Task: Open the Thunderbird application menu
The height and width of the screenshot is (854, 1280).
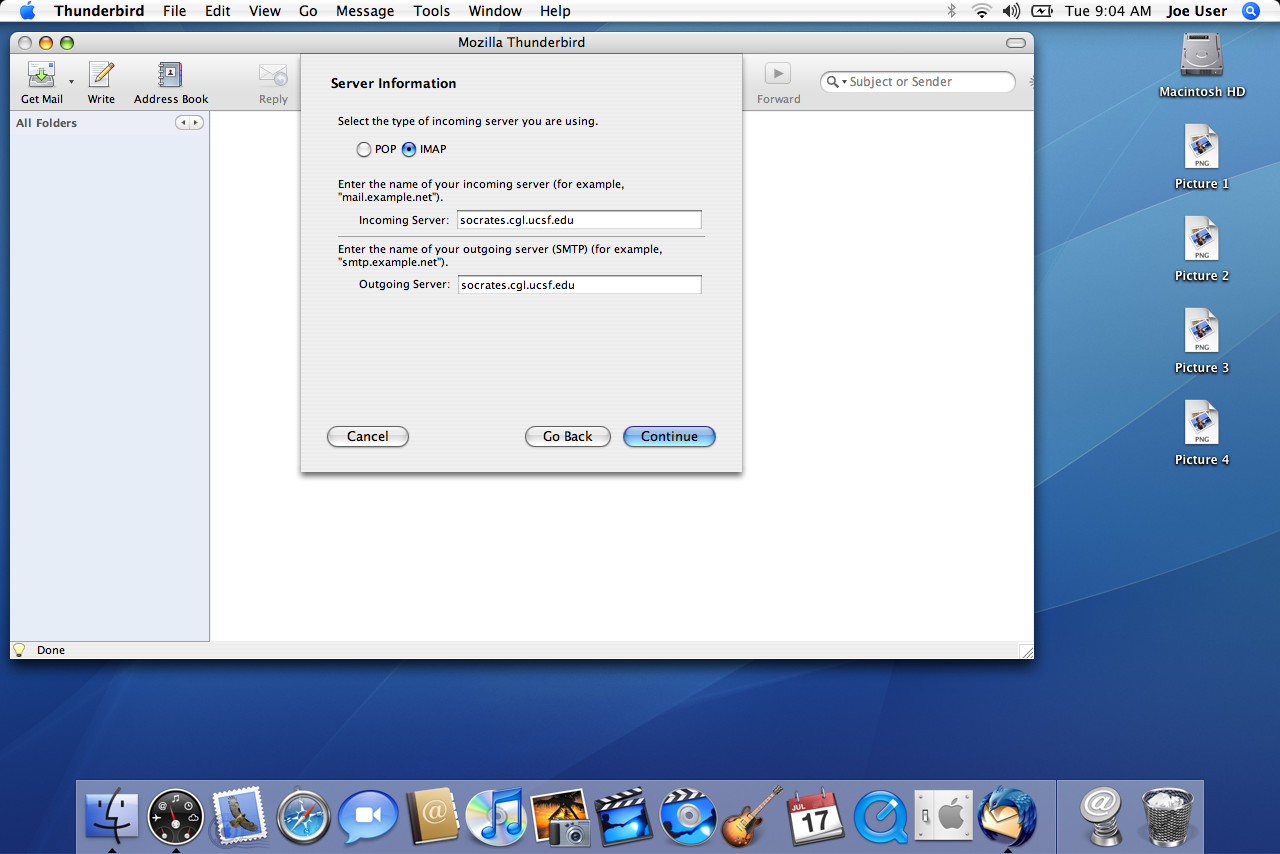Action: 99,11
